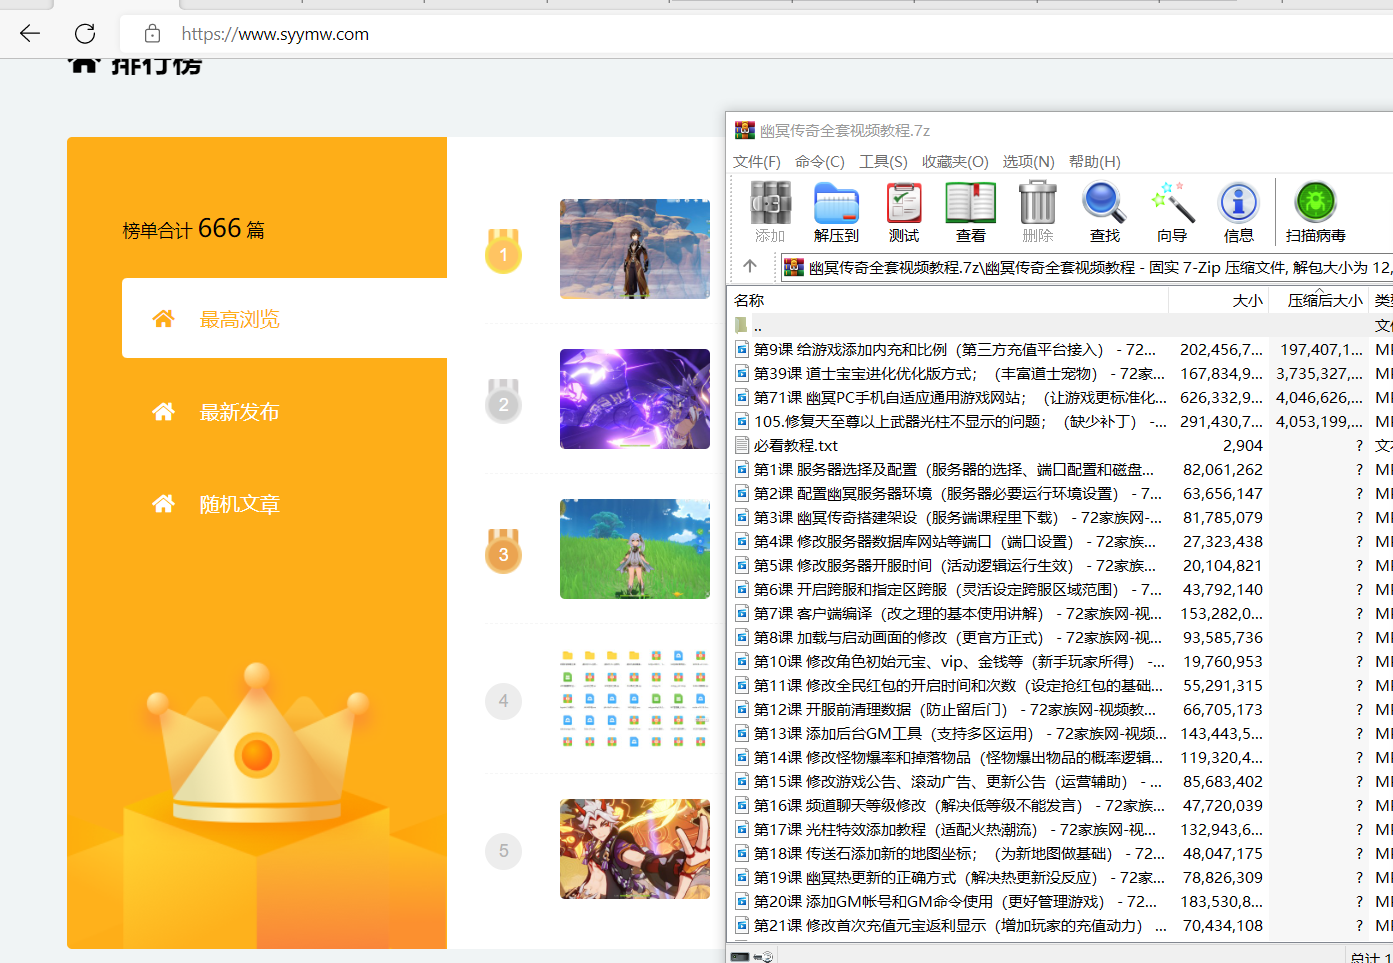
Task: Click the browser refresh icon
Action: [85, 33]
